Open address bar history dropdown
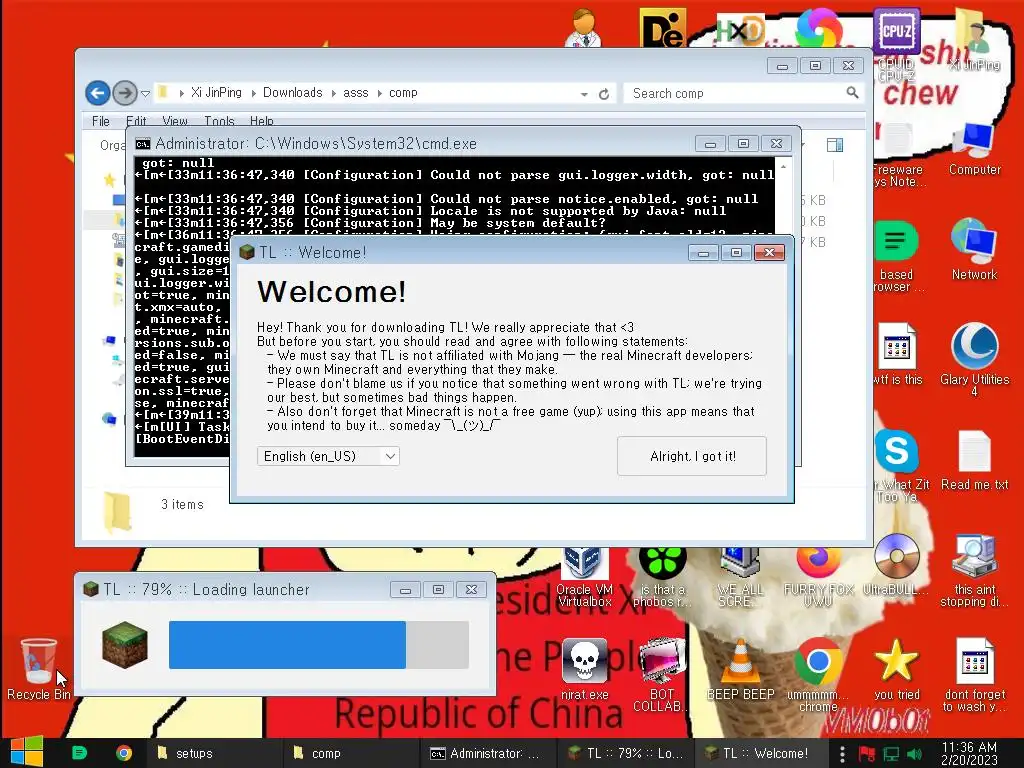The height and width of the screenshot is (768, 1024). coord(584,94)
